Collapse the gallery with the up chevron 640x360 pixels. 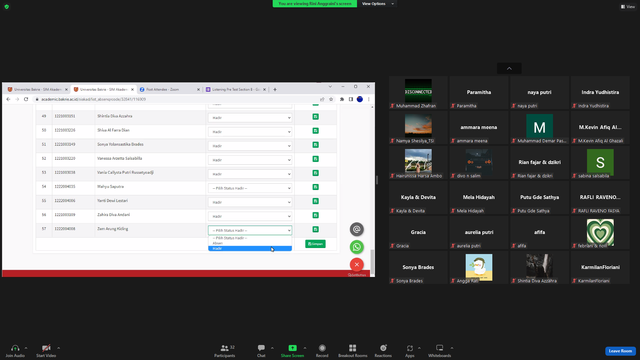click(x=509, y=69)
